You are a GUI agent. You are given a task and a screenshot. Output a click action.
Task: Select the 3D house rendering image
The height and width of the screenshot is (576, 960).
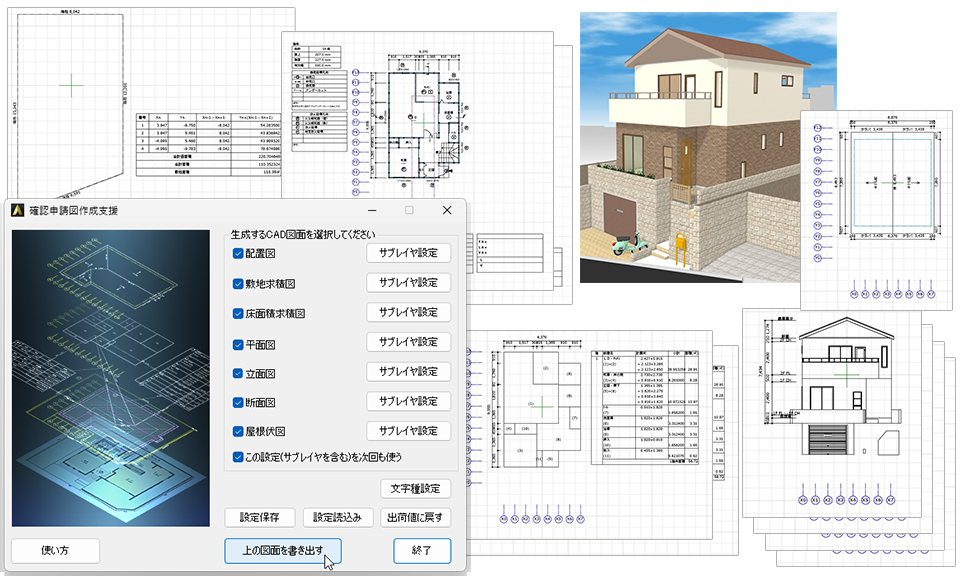[x=707, y=147]
